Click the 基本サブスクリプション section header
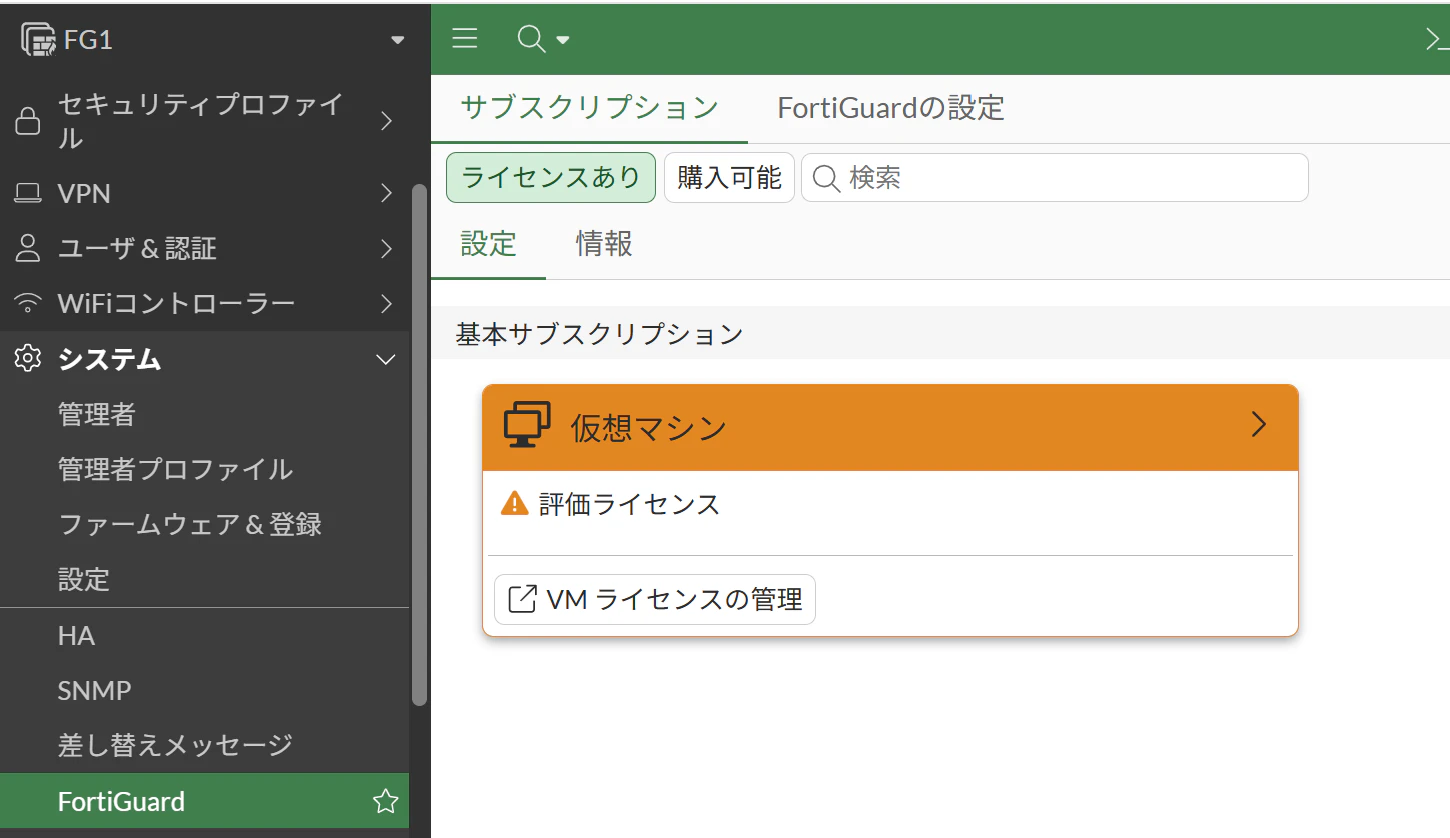1450x838 pixels. [940, 333]
